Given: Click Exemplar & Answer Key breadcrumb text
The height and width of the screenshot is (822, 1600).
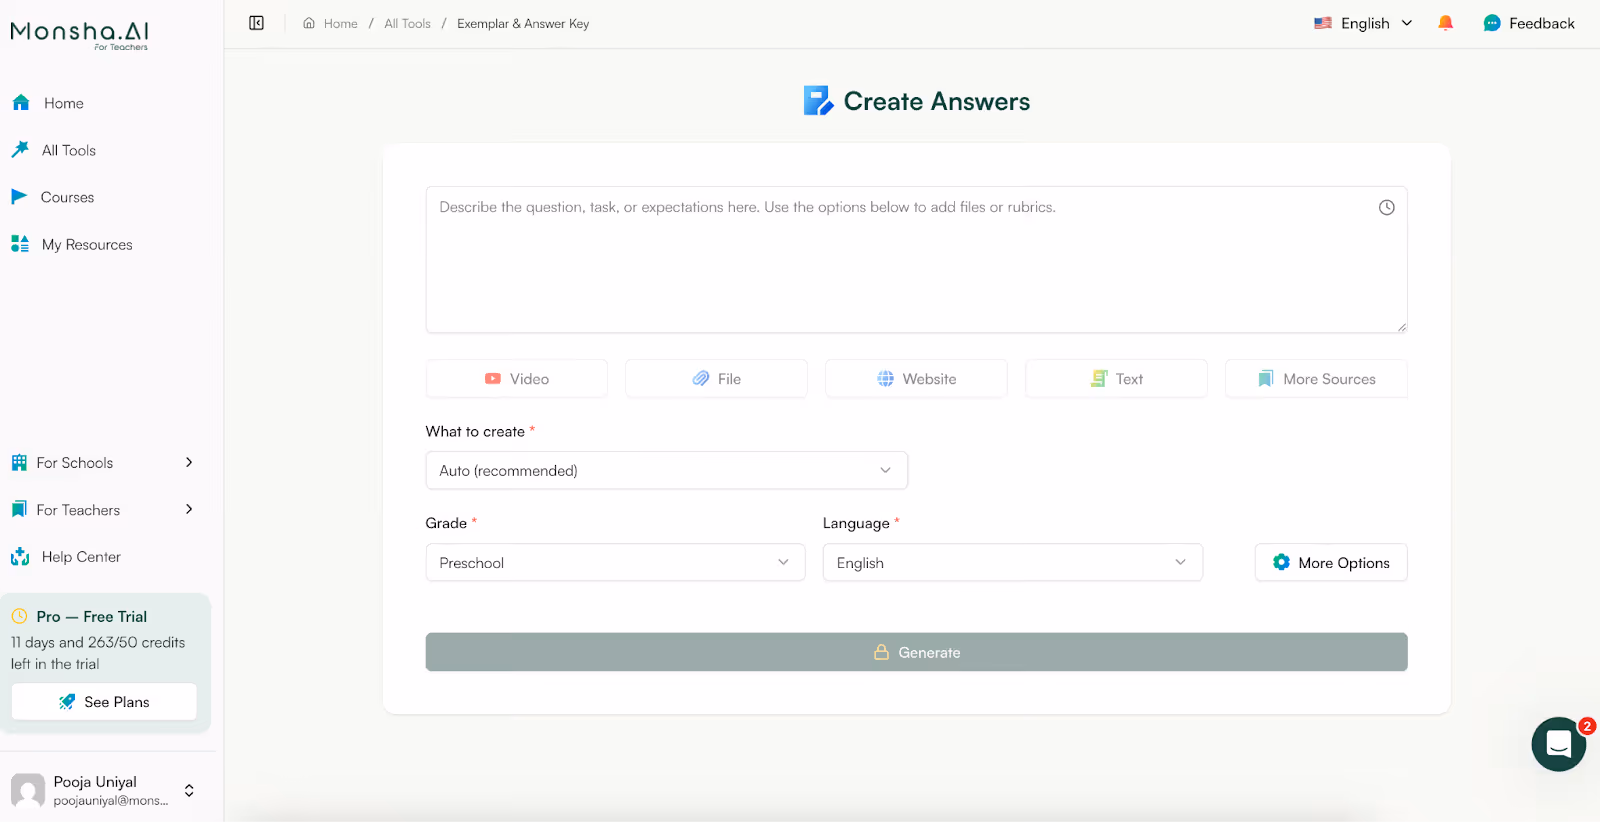Looking at the screenshot, I should (523, 23).
